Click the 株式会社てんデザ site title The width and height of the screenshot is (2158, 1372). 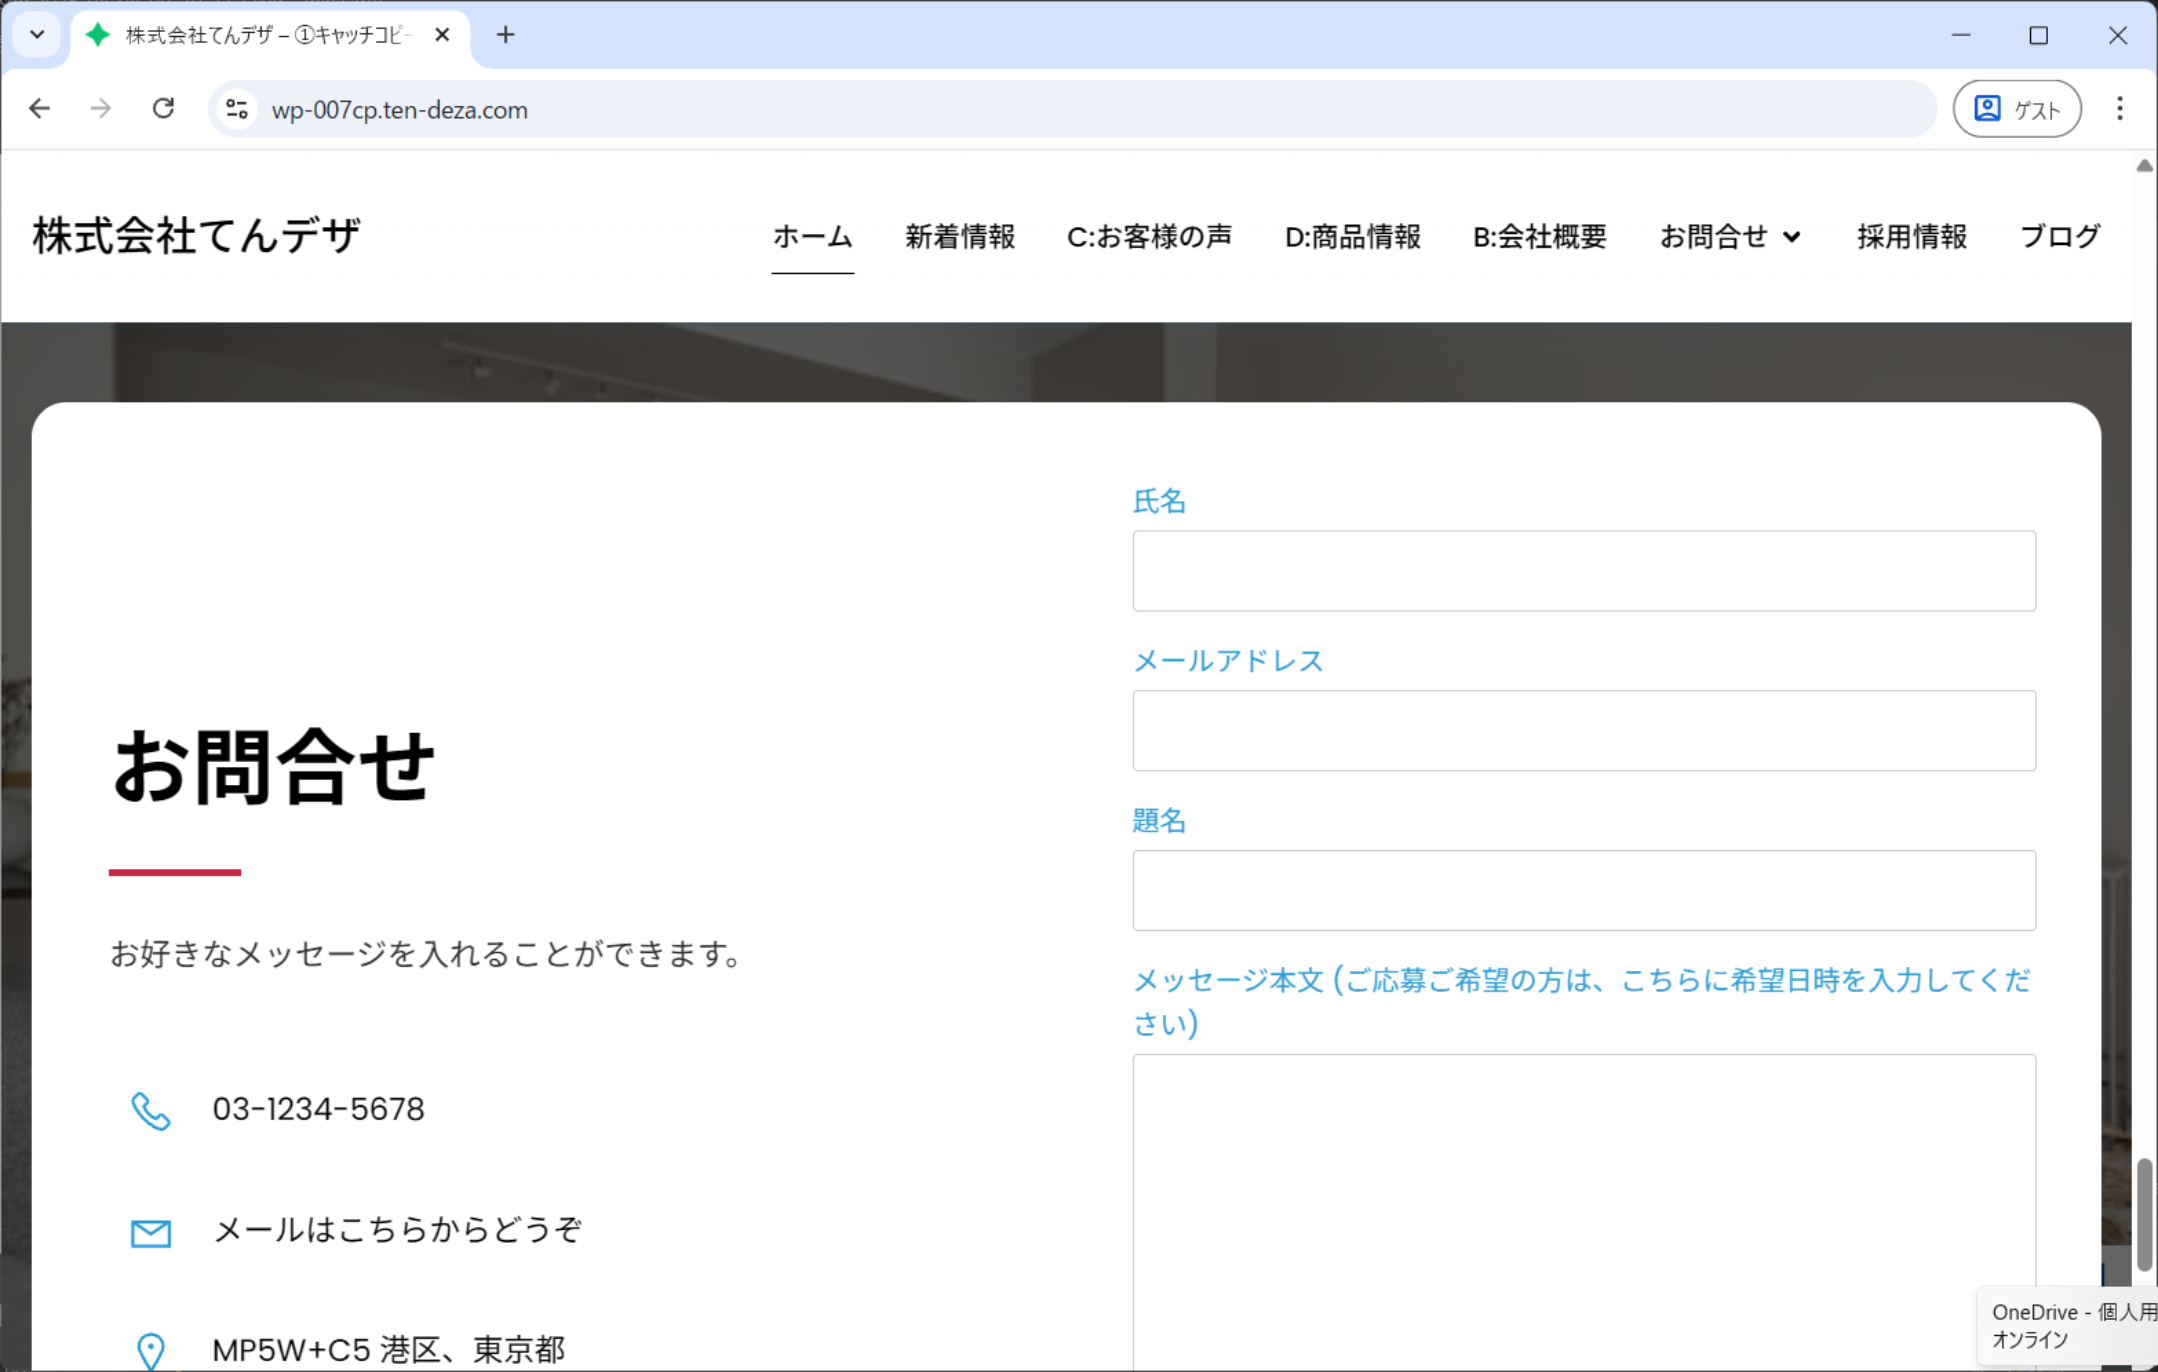(196, 236)
